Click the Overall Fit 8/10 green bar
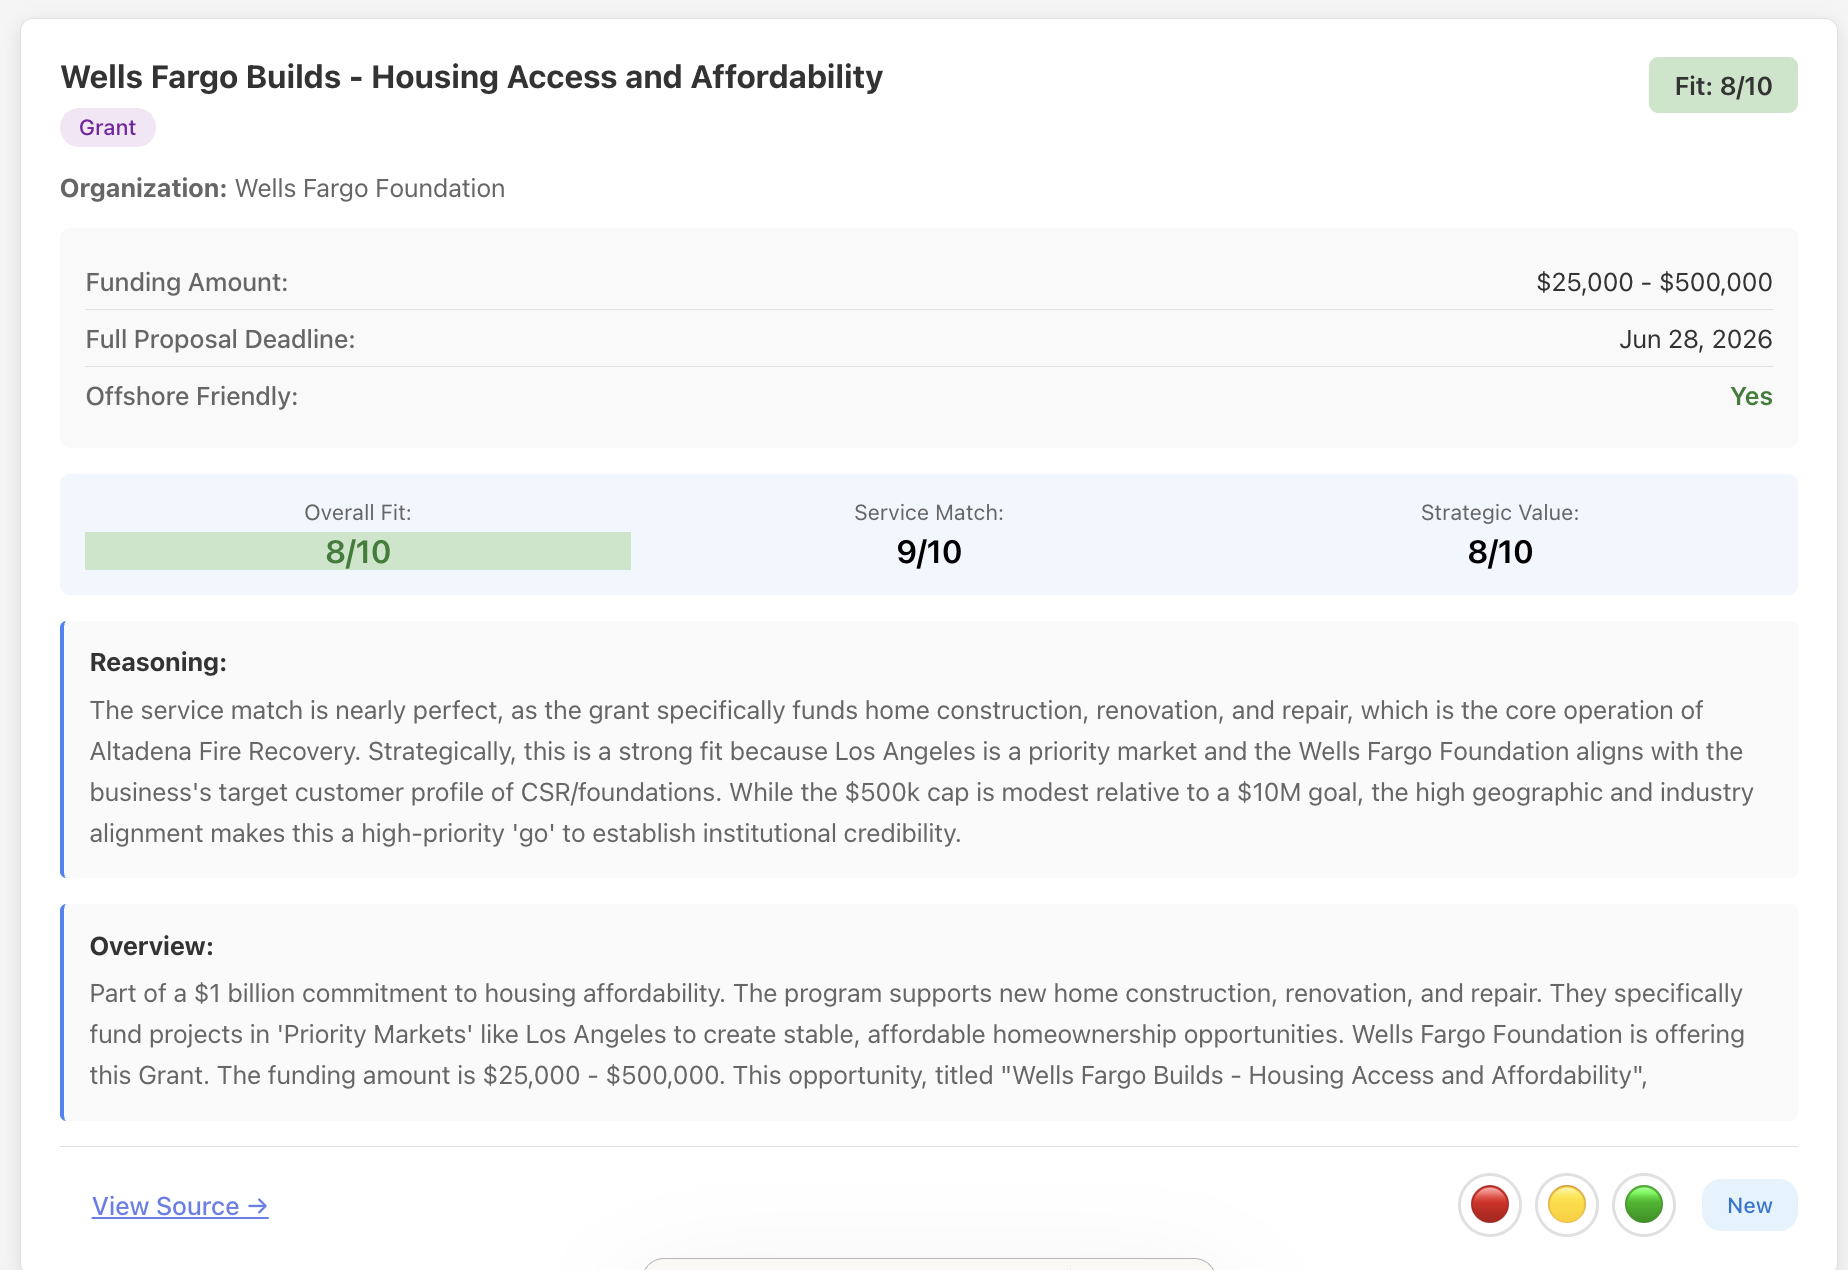 click(x=358, y=552)
